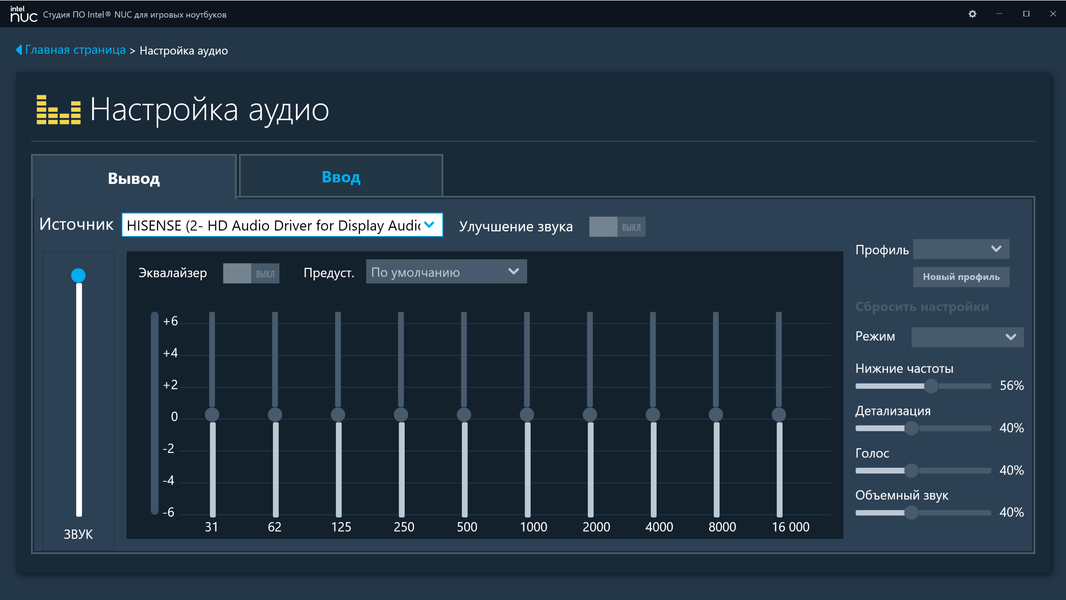Expand the Профиль dropdown

(961, 249)
